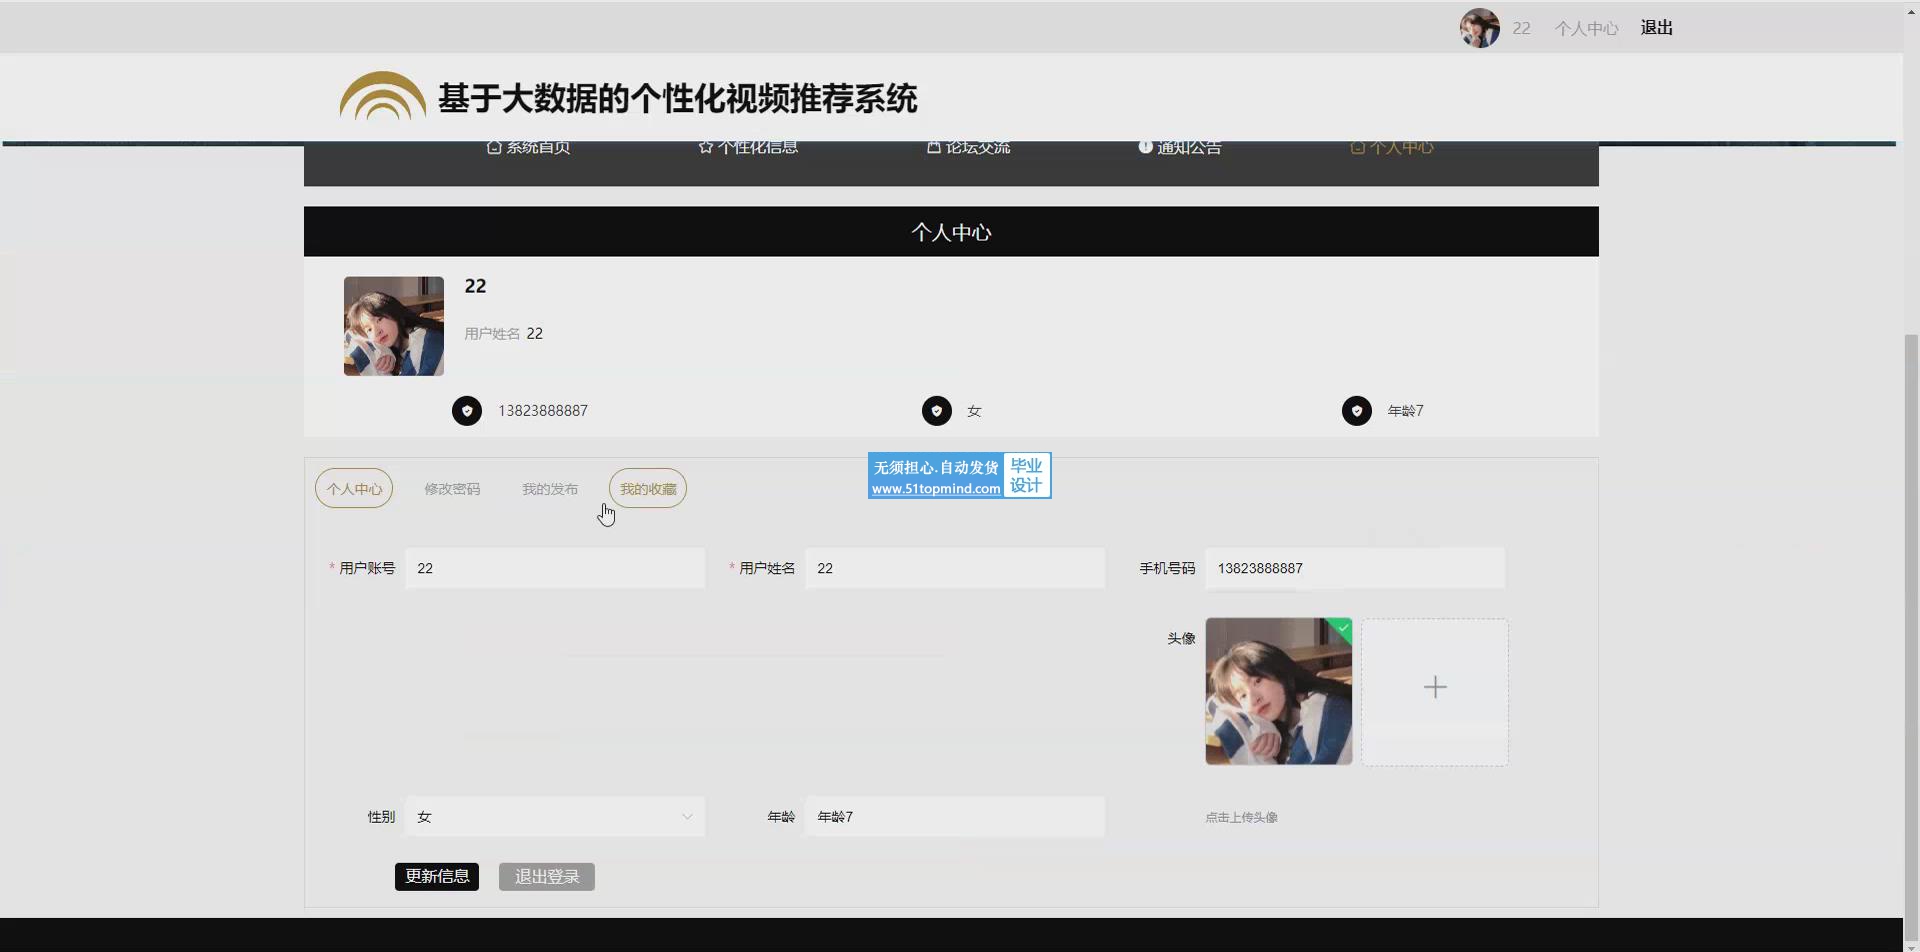The image size is (1920, 952).
Task: Open 论坛交流 navigation item
Action: pyautogui.click(x=968, y=147)
